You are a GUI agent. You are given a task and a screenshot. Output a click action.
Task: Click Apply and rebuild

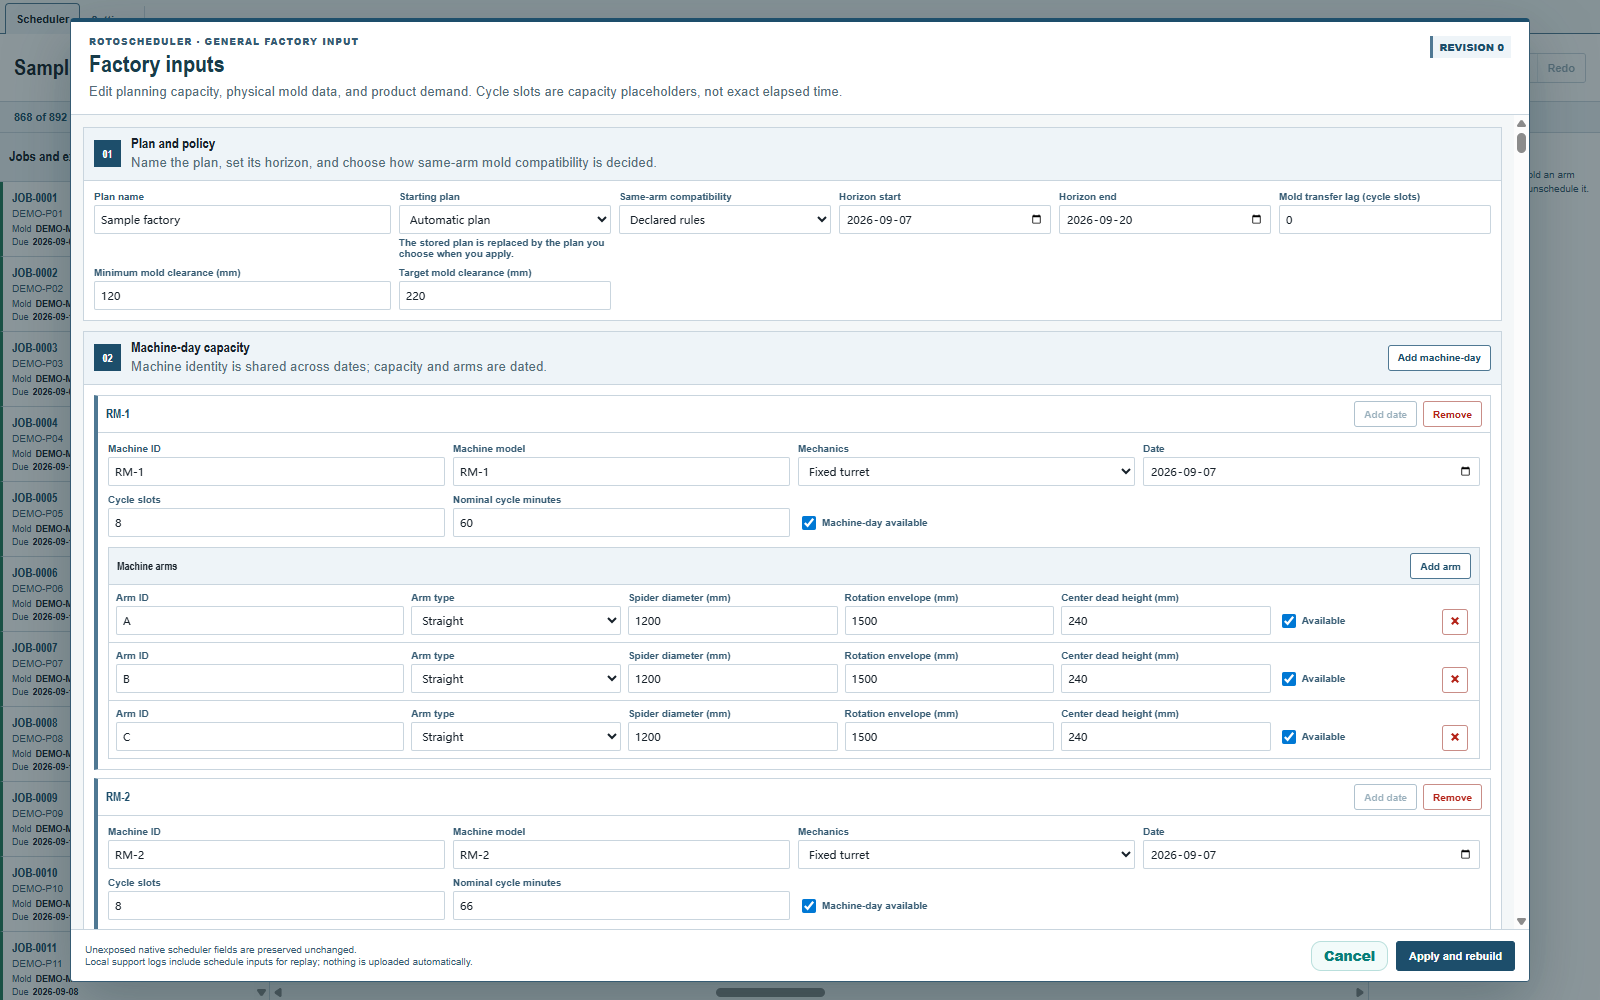click(1455, 956)
